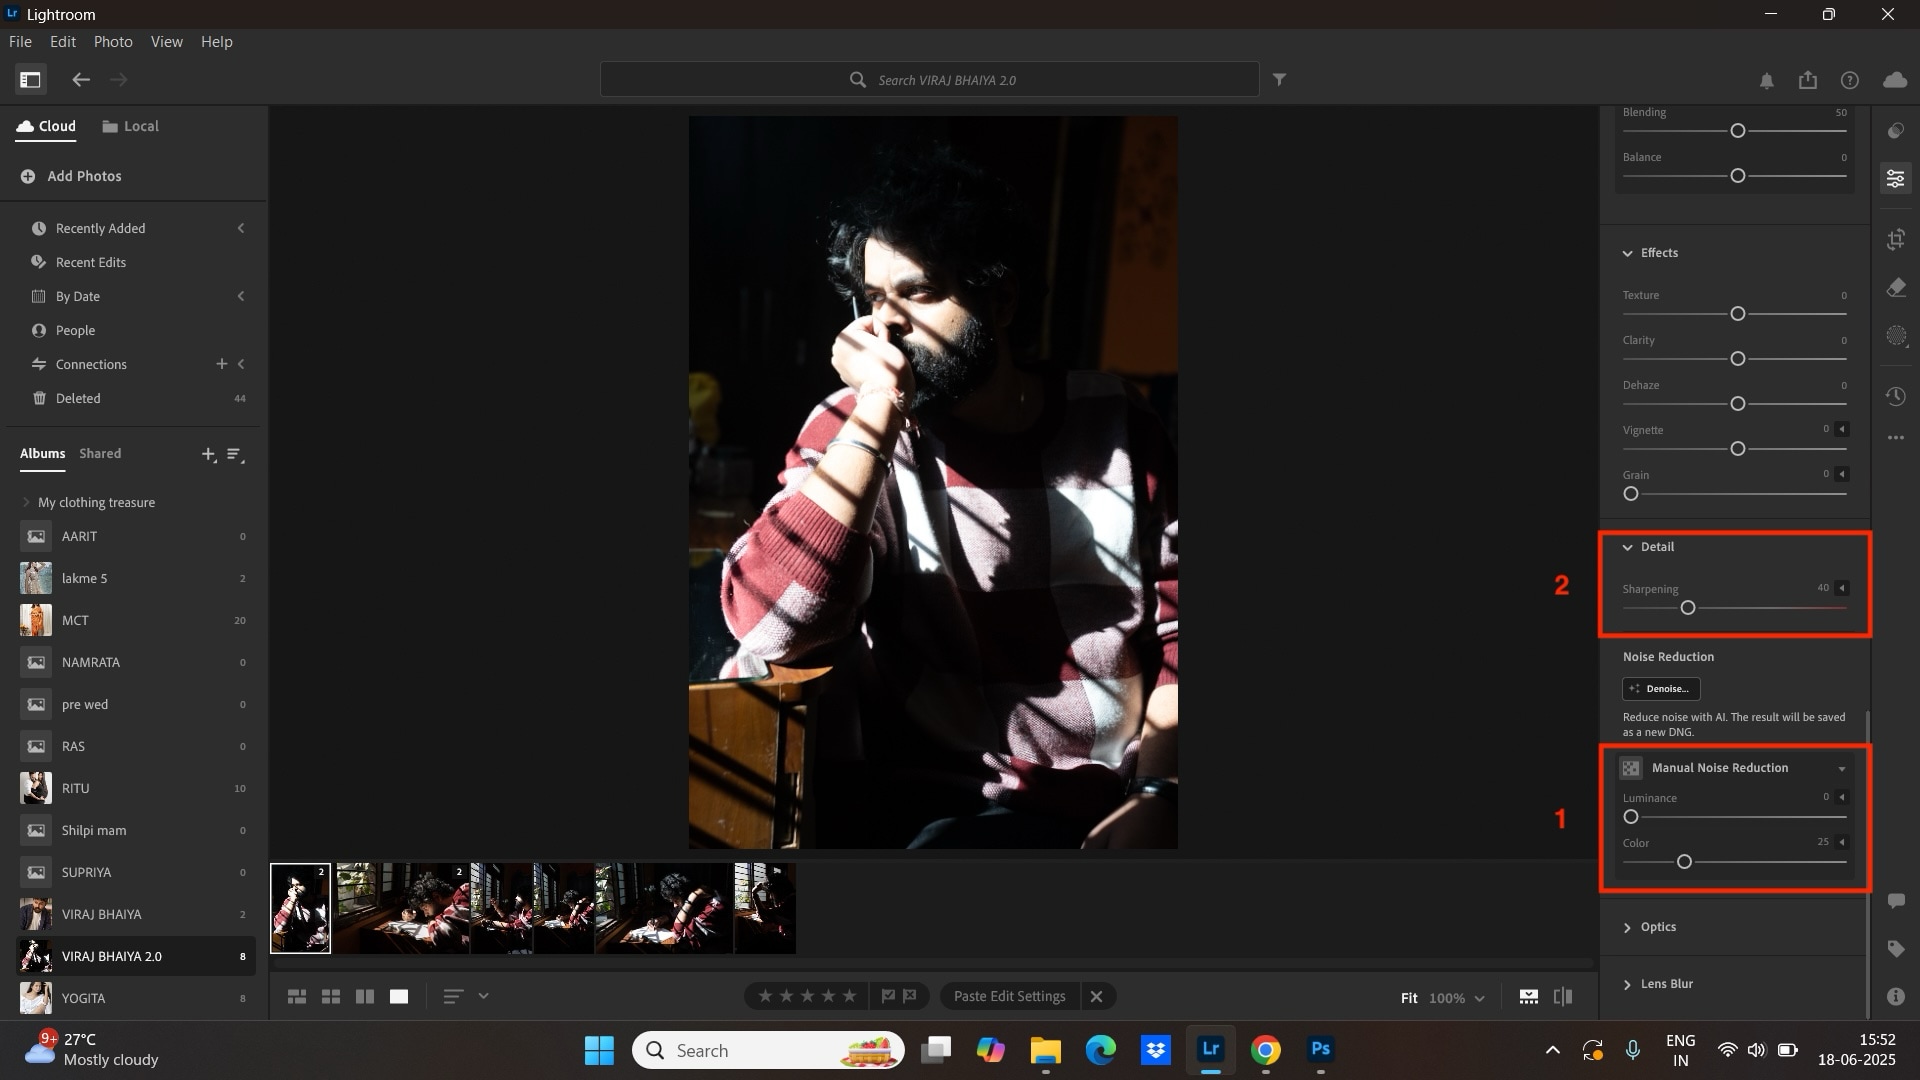Collapse Manual Noise Reduction dropdown arrow
This screenshot has height=1080, width=1920.
click(x=1842, y=769)
